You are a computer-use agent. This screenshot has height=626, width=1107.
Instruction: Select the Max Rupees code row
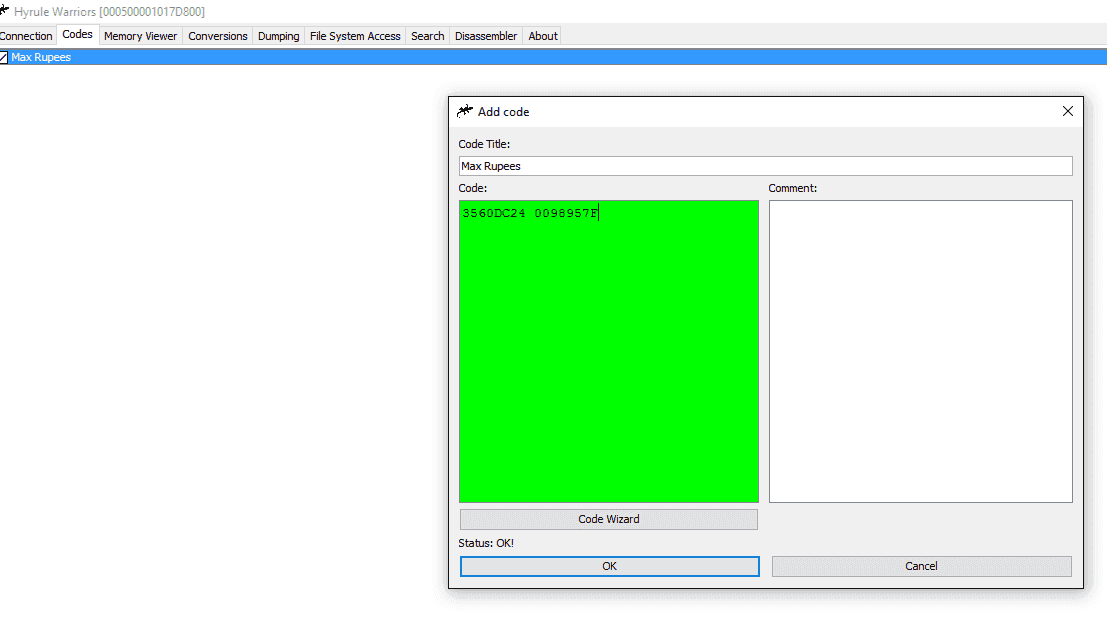(x=554, y=57)
